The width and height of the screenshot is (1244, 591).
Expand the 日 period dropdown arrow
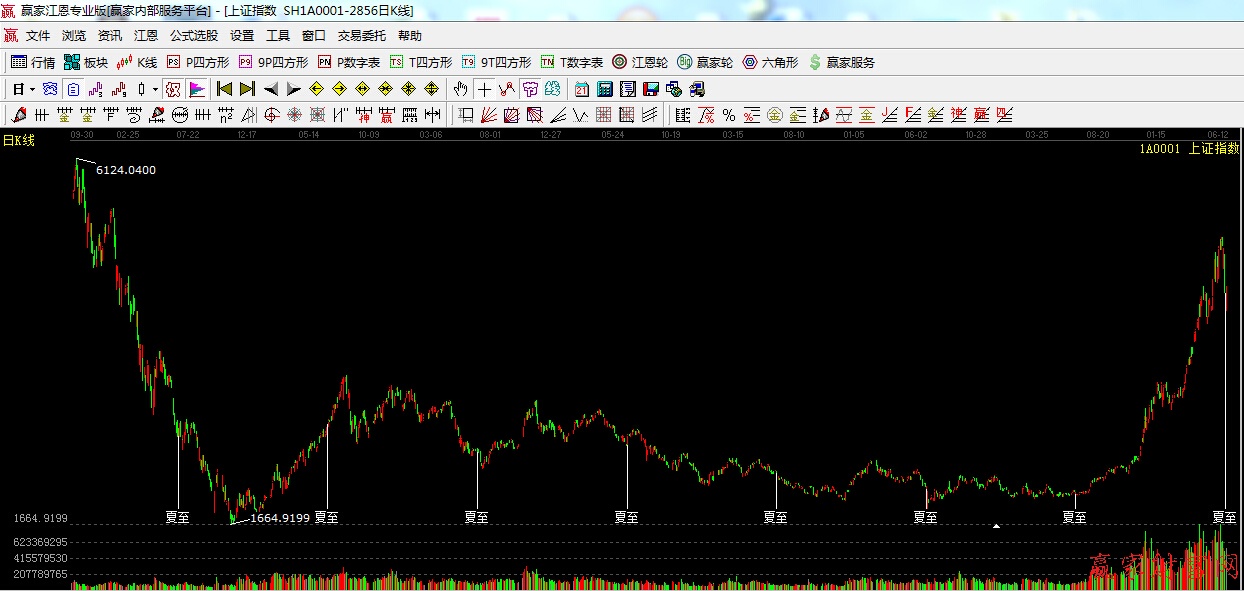(x=32, y=89)
